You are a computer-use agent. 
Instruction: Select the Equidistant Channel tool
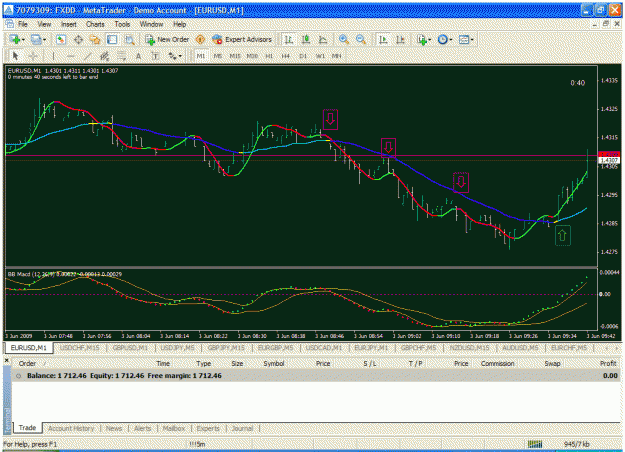(104, 56)
